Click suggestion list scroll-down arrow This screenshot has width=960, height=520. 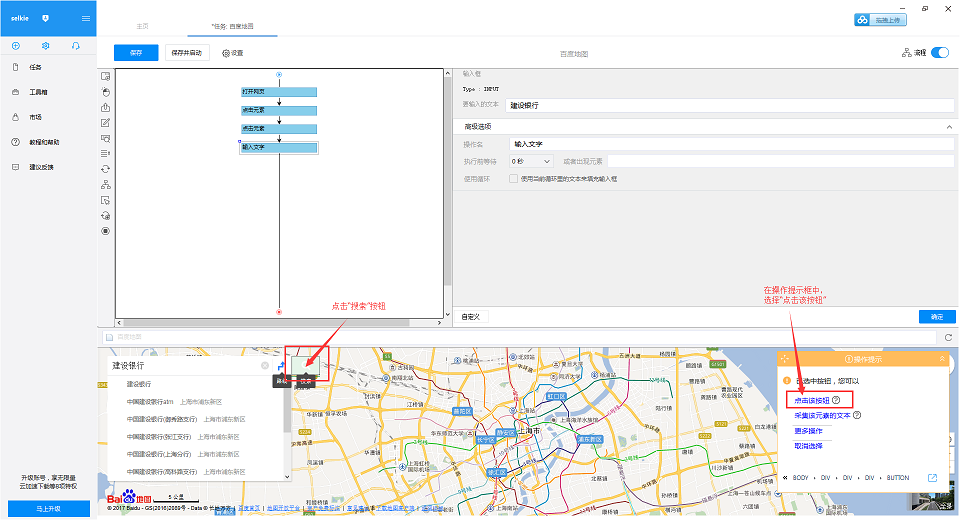[287, 477]
